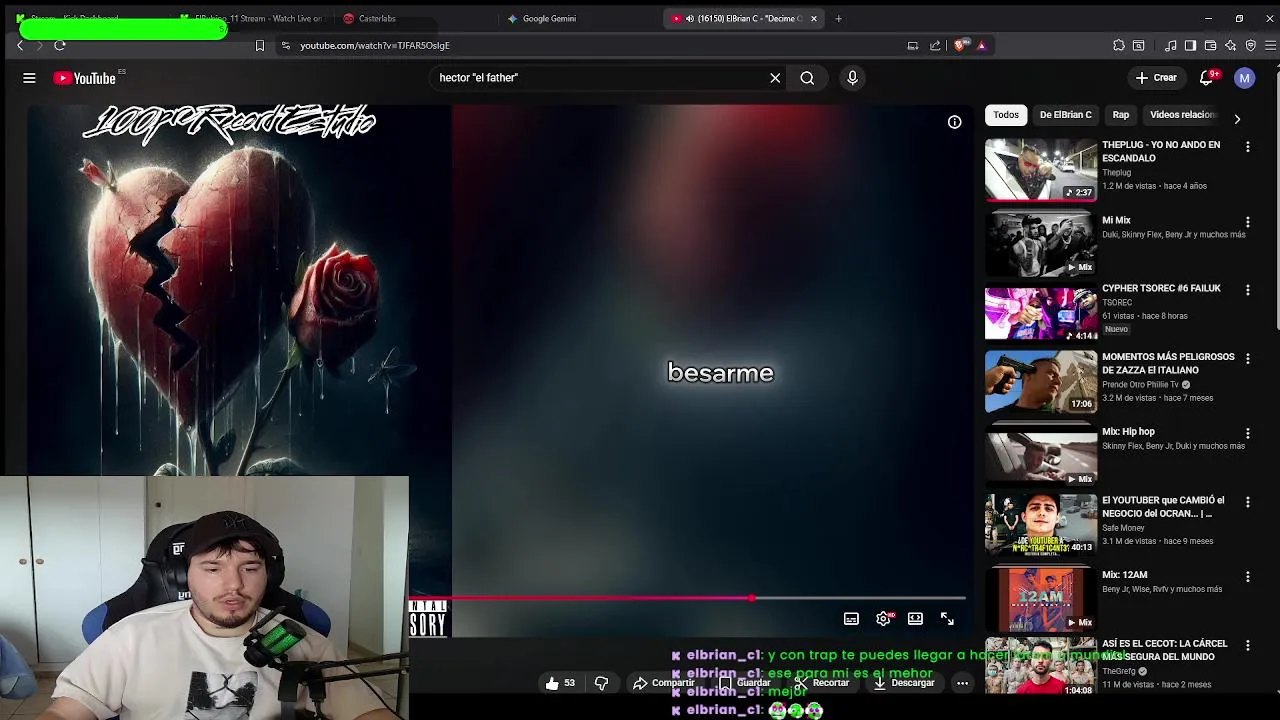Image resolution: width=1280 pixels, height=720 pixels.
Task: Open options for Mix: 12AM
Action: pos(1247,577)
